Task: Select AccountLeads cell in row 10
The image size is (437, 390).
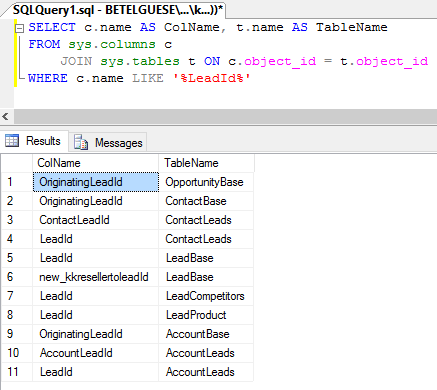Action: 206,353
